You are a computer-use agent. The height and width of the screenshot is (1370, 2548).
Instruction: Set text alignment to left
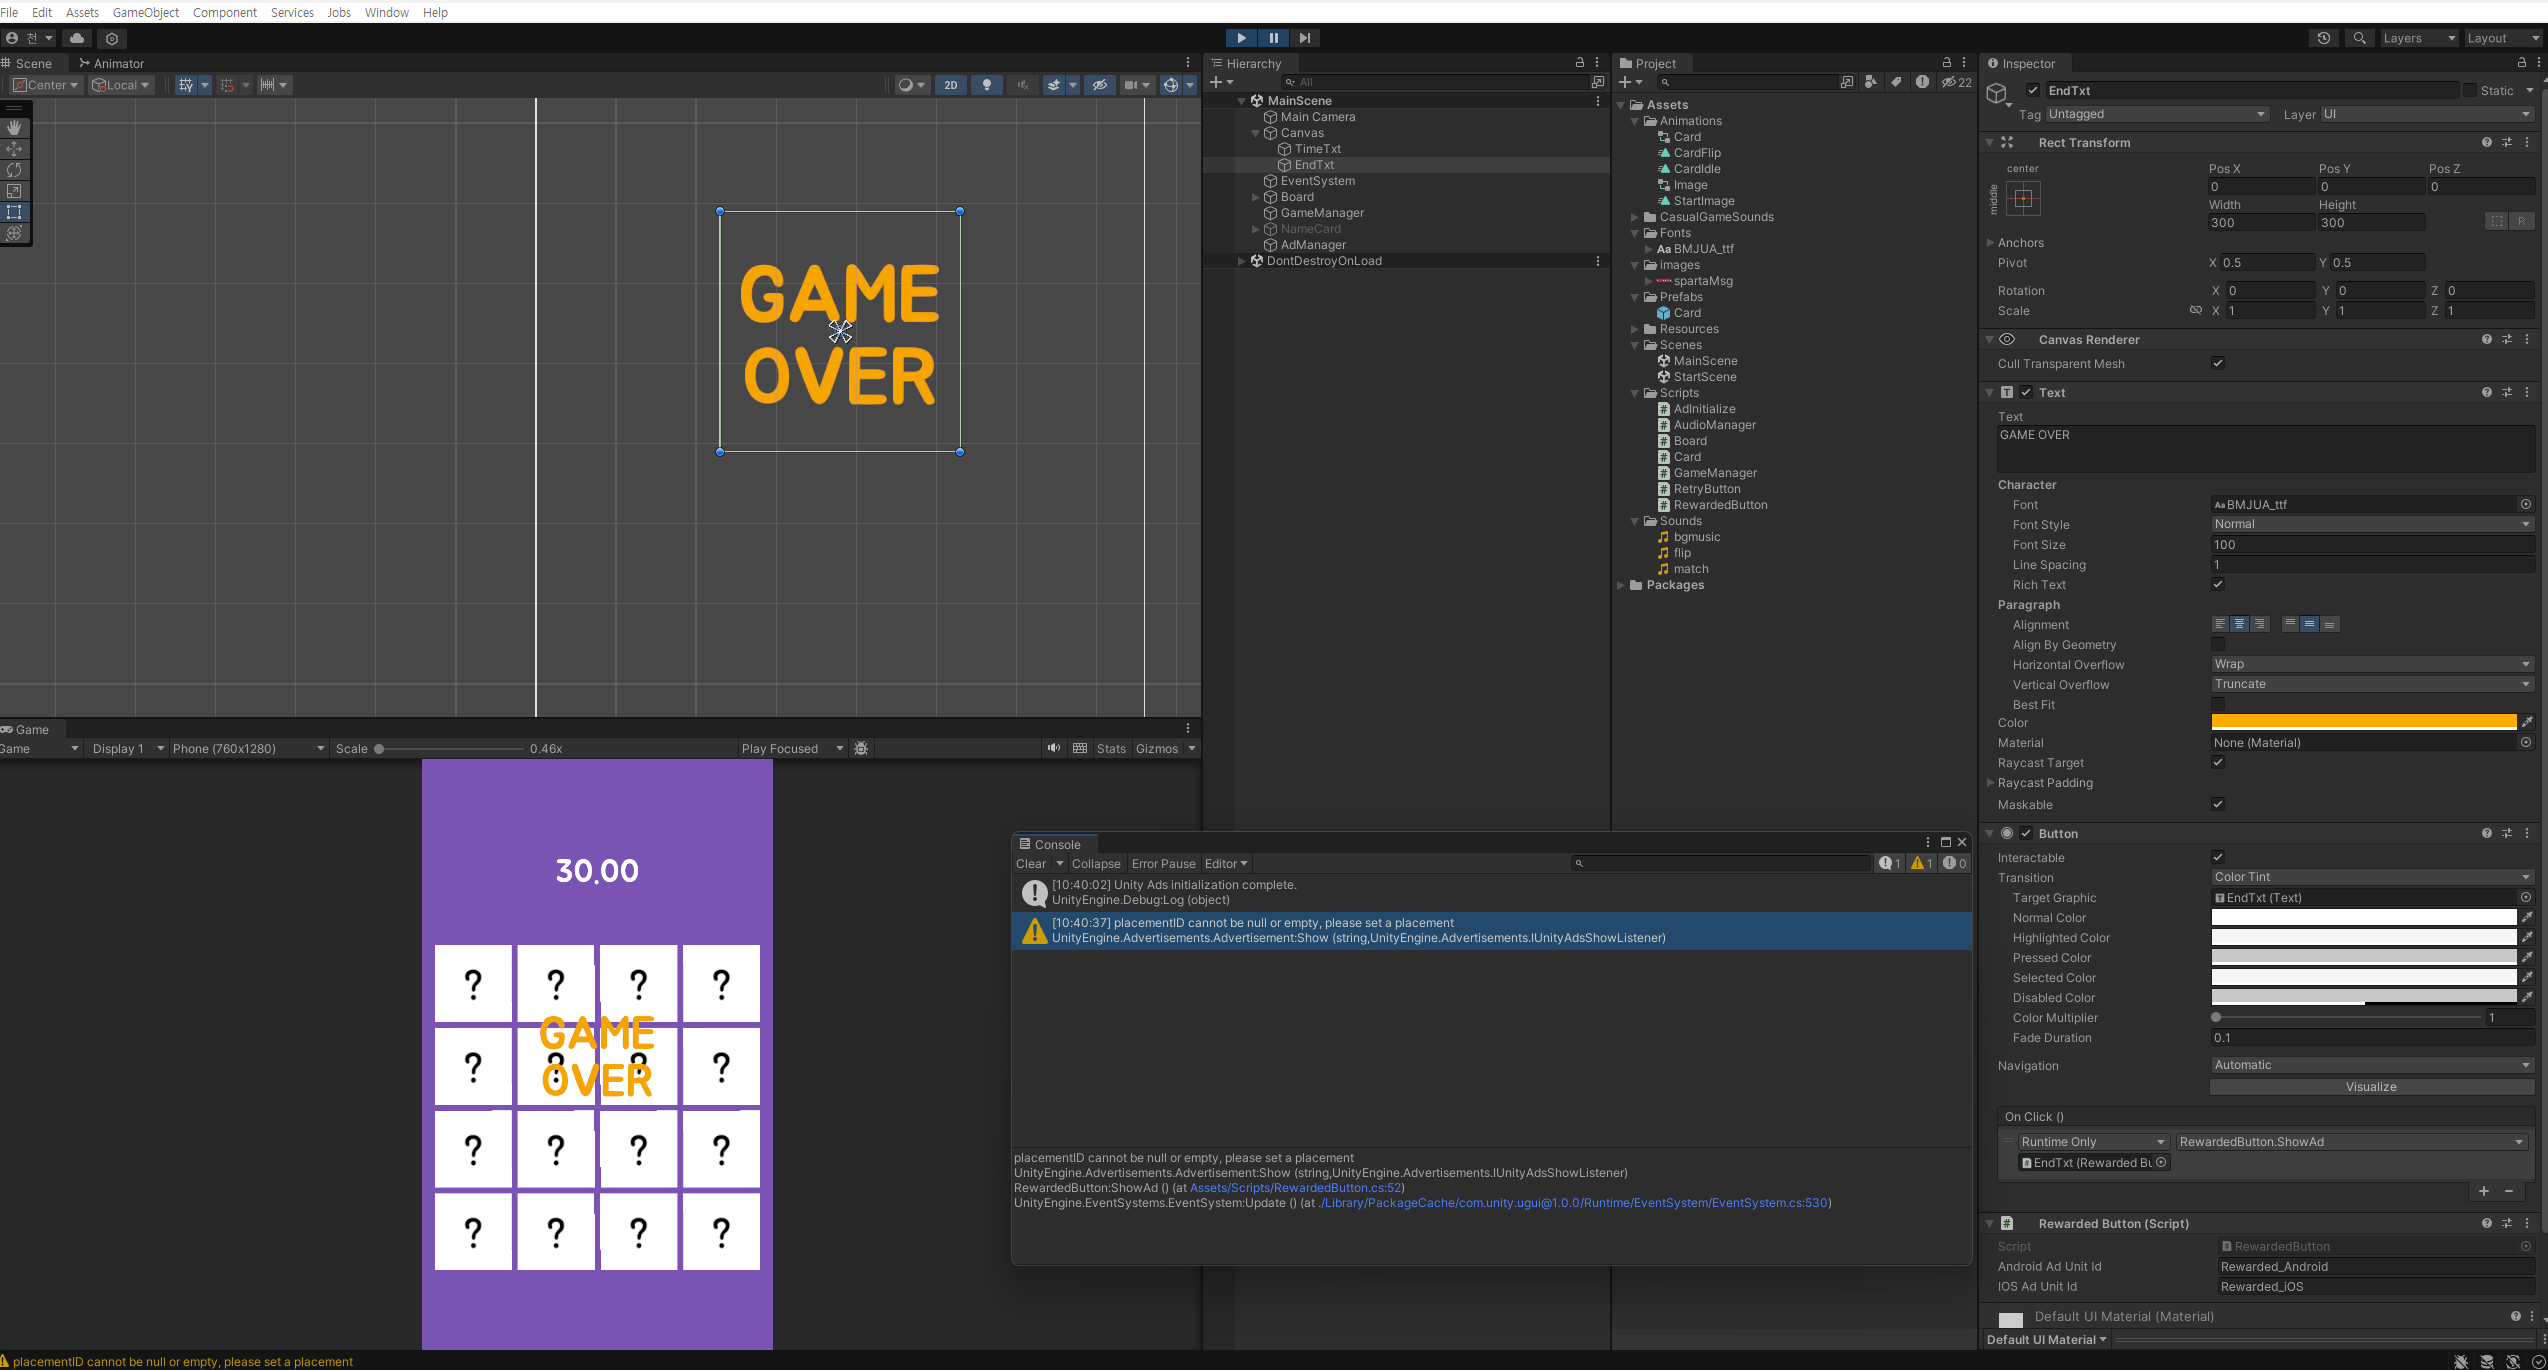coord(2220,624)
